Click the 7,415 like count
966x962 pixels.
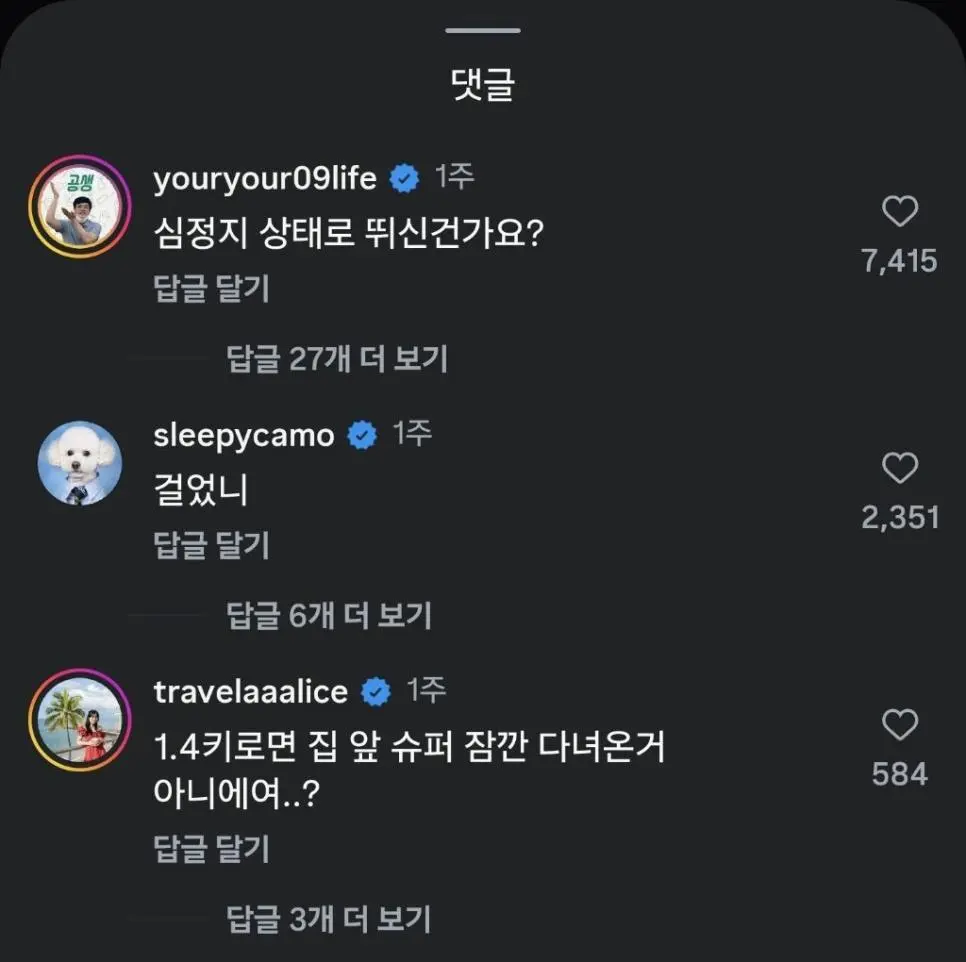point(900,262)
